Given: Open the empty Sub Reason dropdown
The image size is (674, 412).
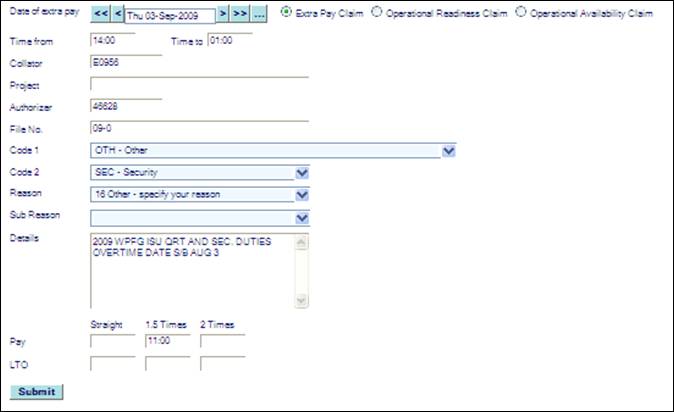Looking at the screenshot, I should [x=302, y=216].
